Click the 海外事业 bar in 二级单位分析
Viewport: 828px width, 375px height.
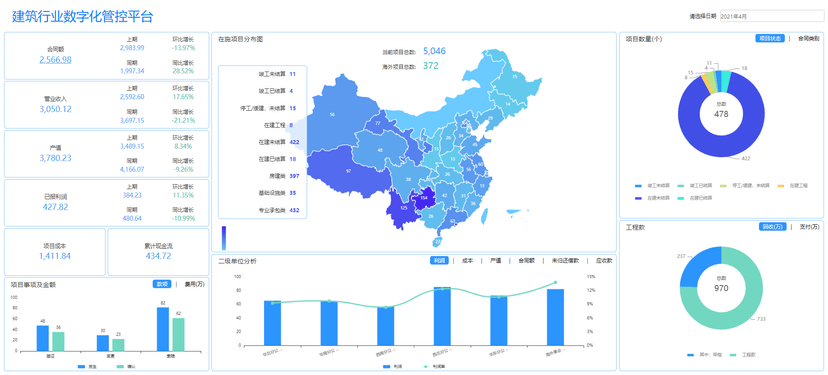(x=556, y=317)
